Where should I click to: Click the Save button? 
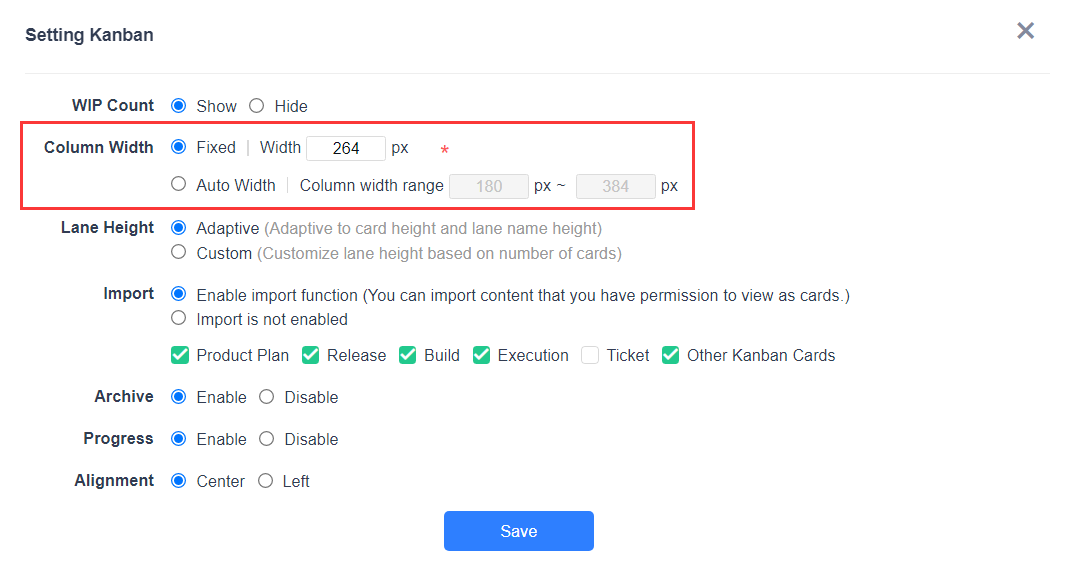coord(518,531)
